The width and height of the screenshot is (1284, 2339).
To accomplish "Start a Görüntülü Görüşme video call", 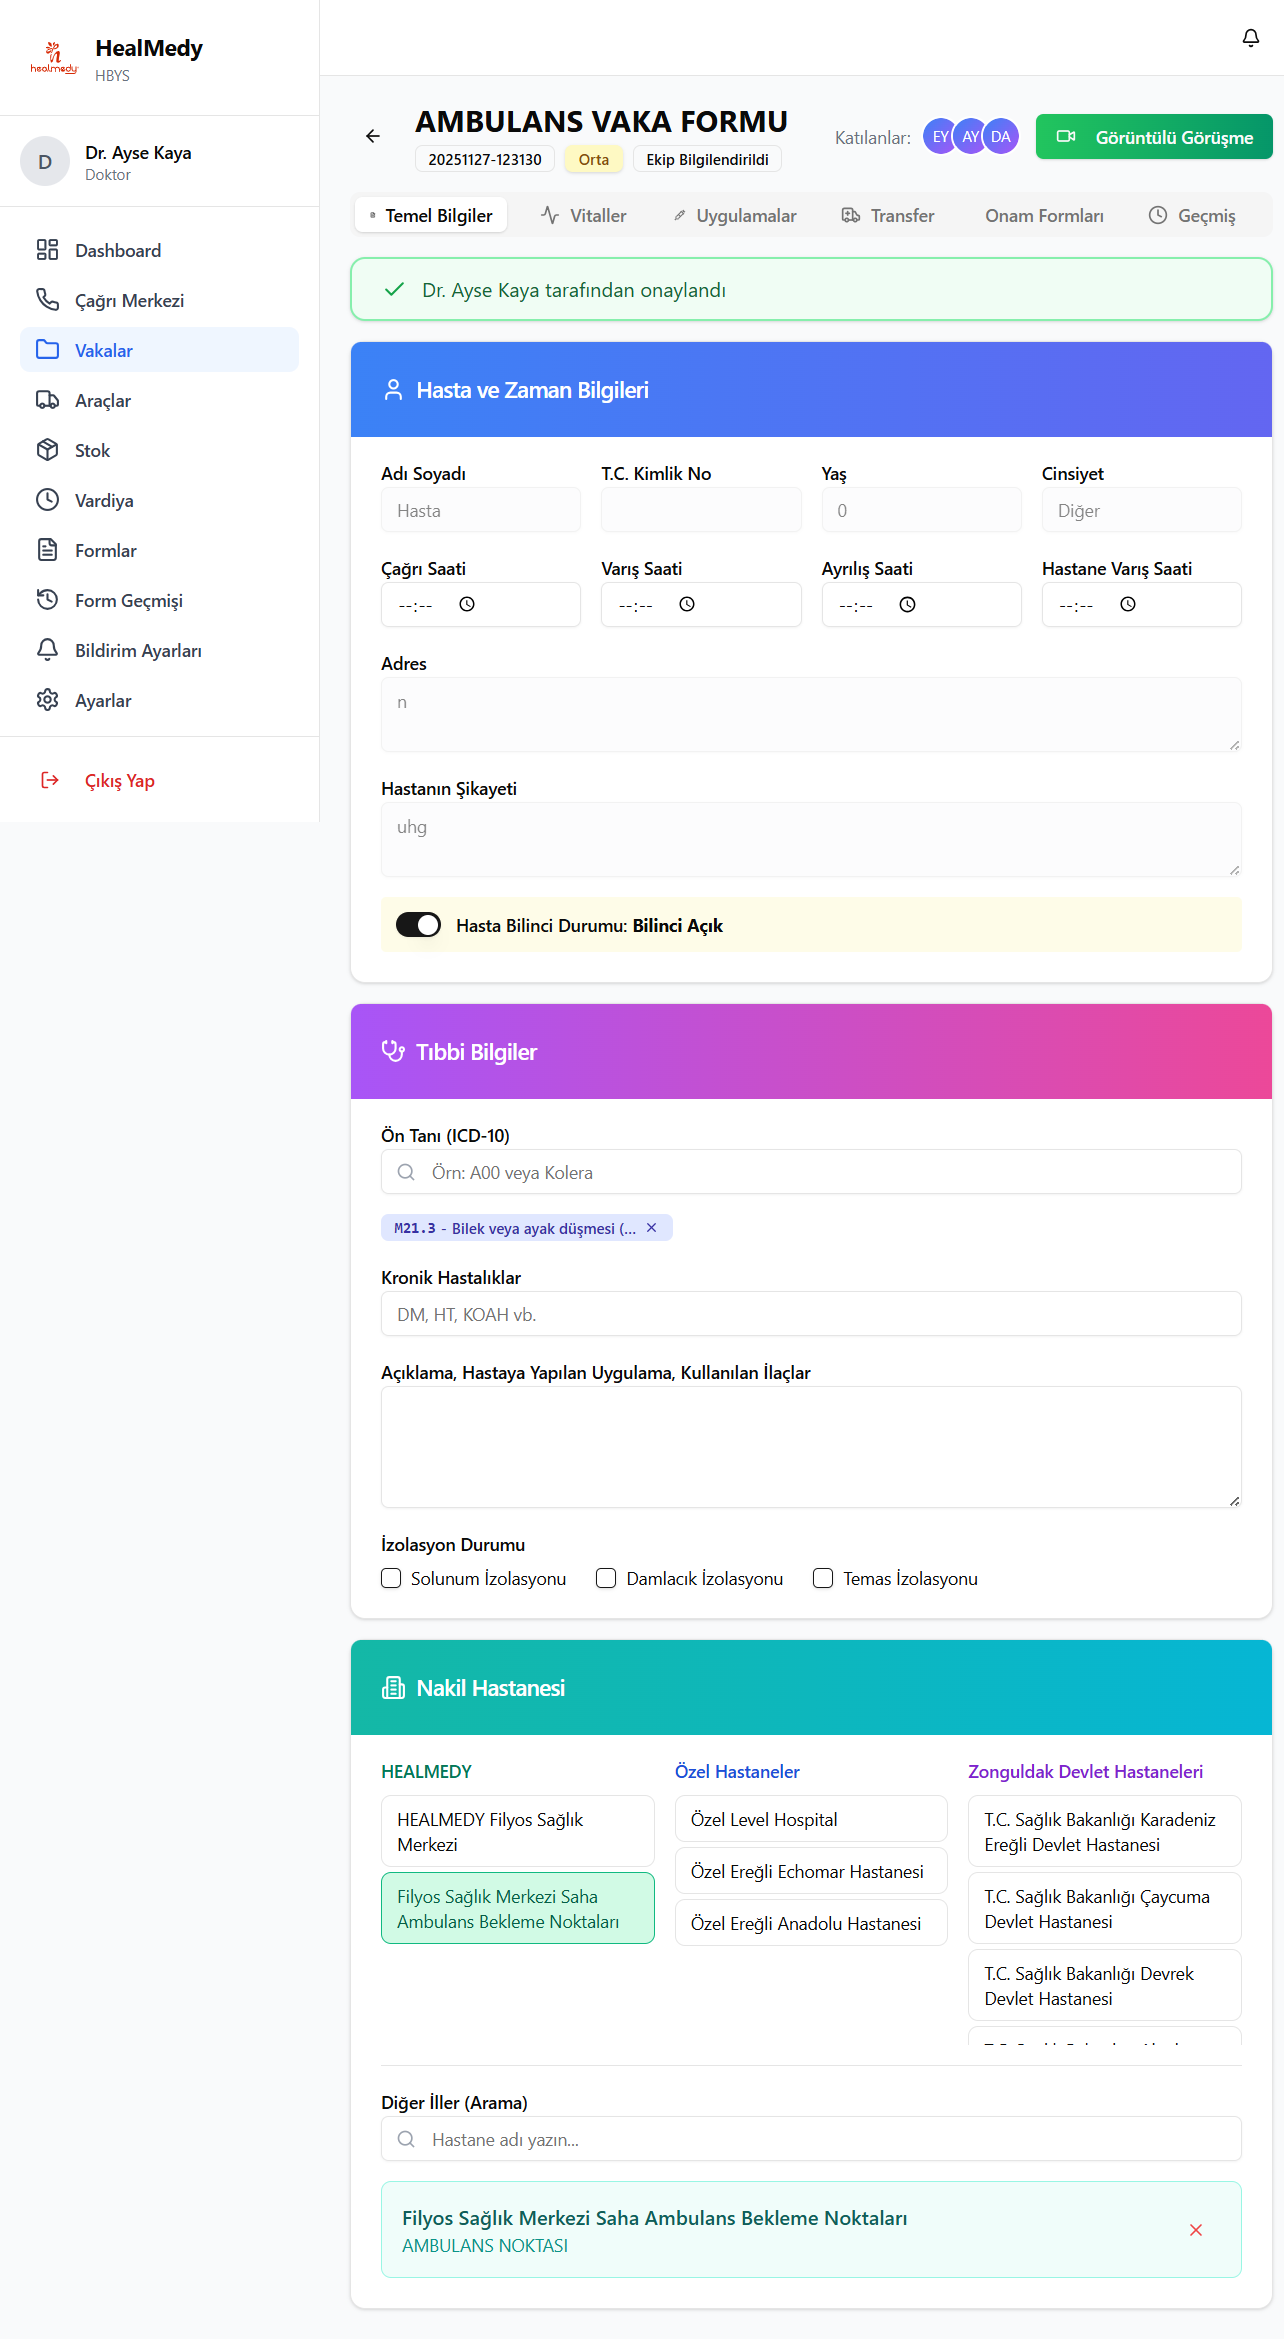I will point(1153,137).
